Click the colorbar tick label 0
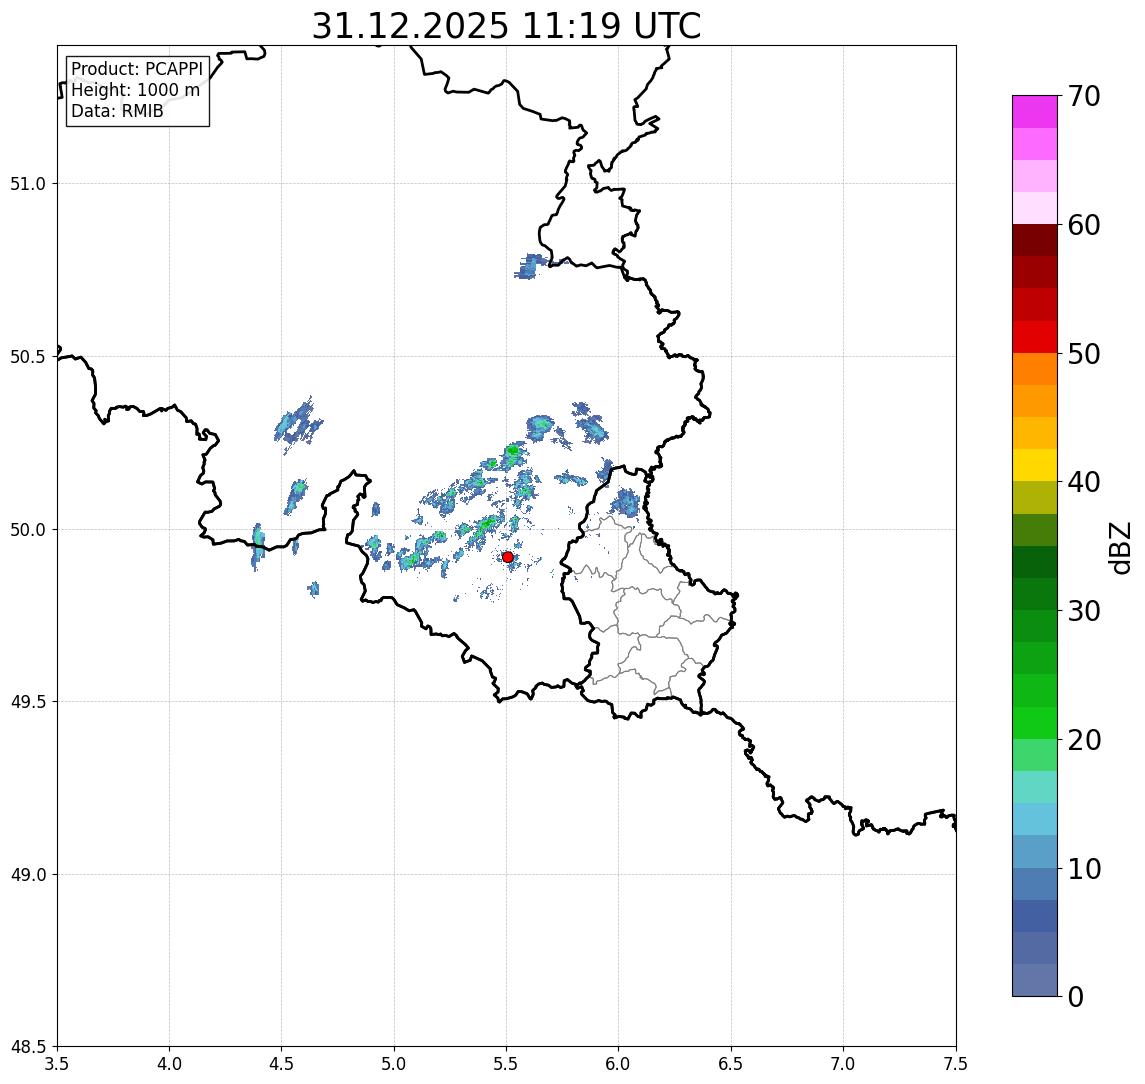1145x1084 pixels. [1076, 996]
